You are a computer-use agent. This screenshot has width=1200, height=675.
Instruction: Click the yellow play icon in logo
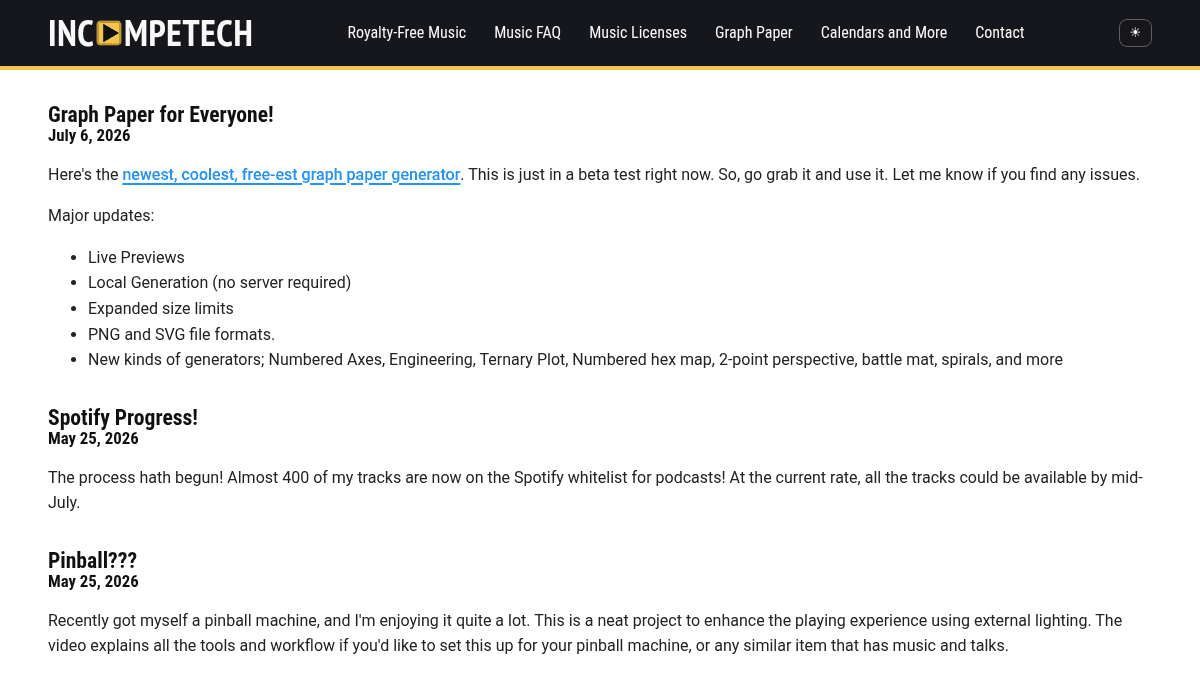[111, 33]
